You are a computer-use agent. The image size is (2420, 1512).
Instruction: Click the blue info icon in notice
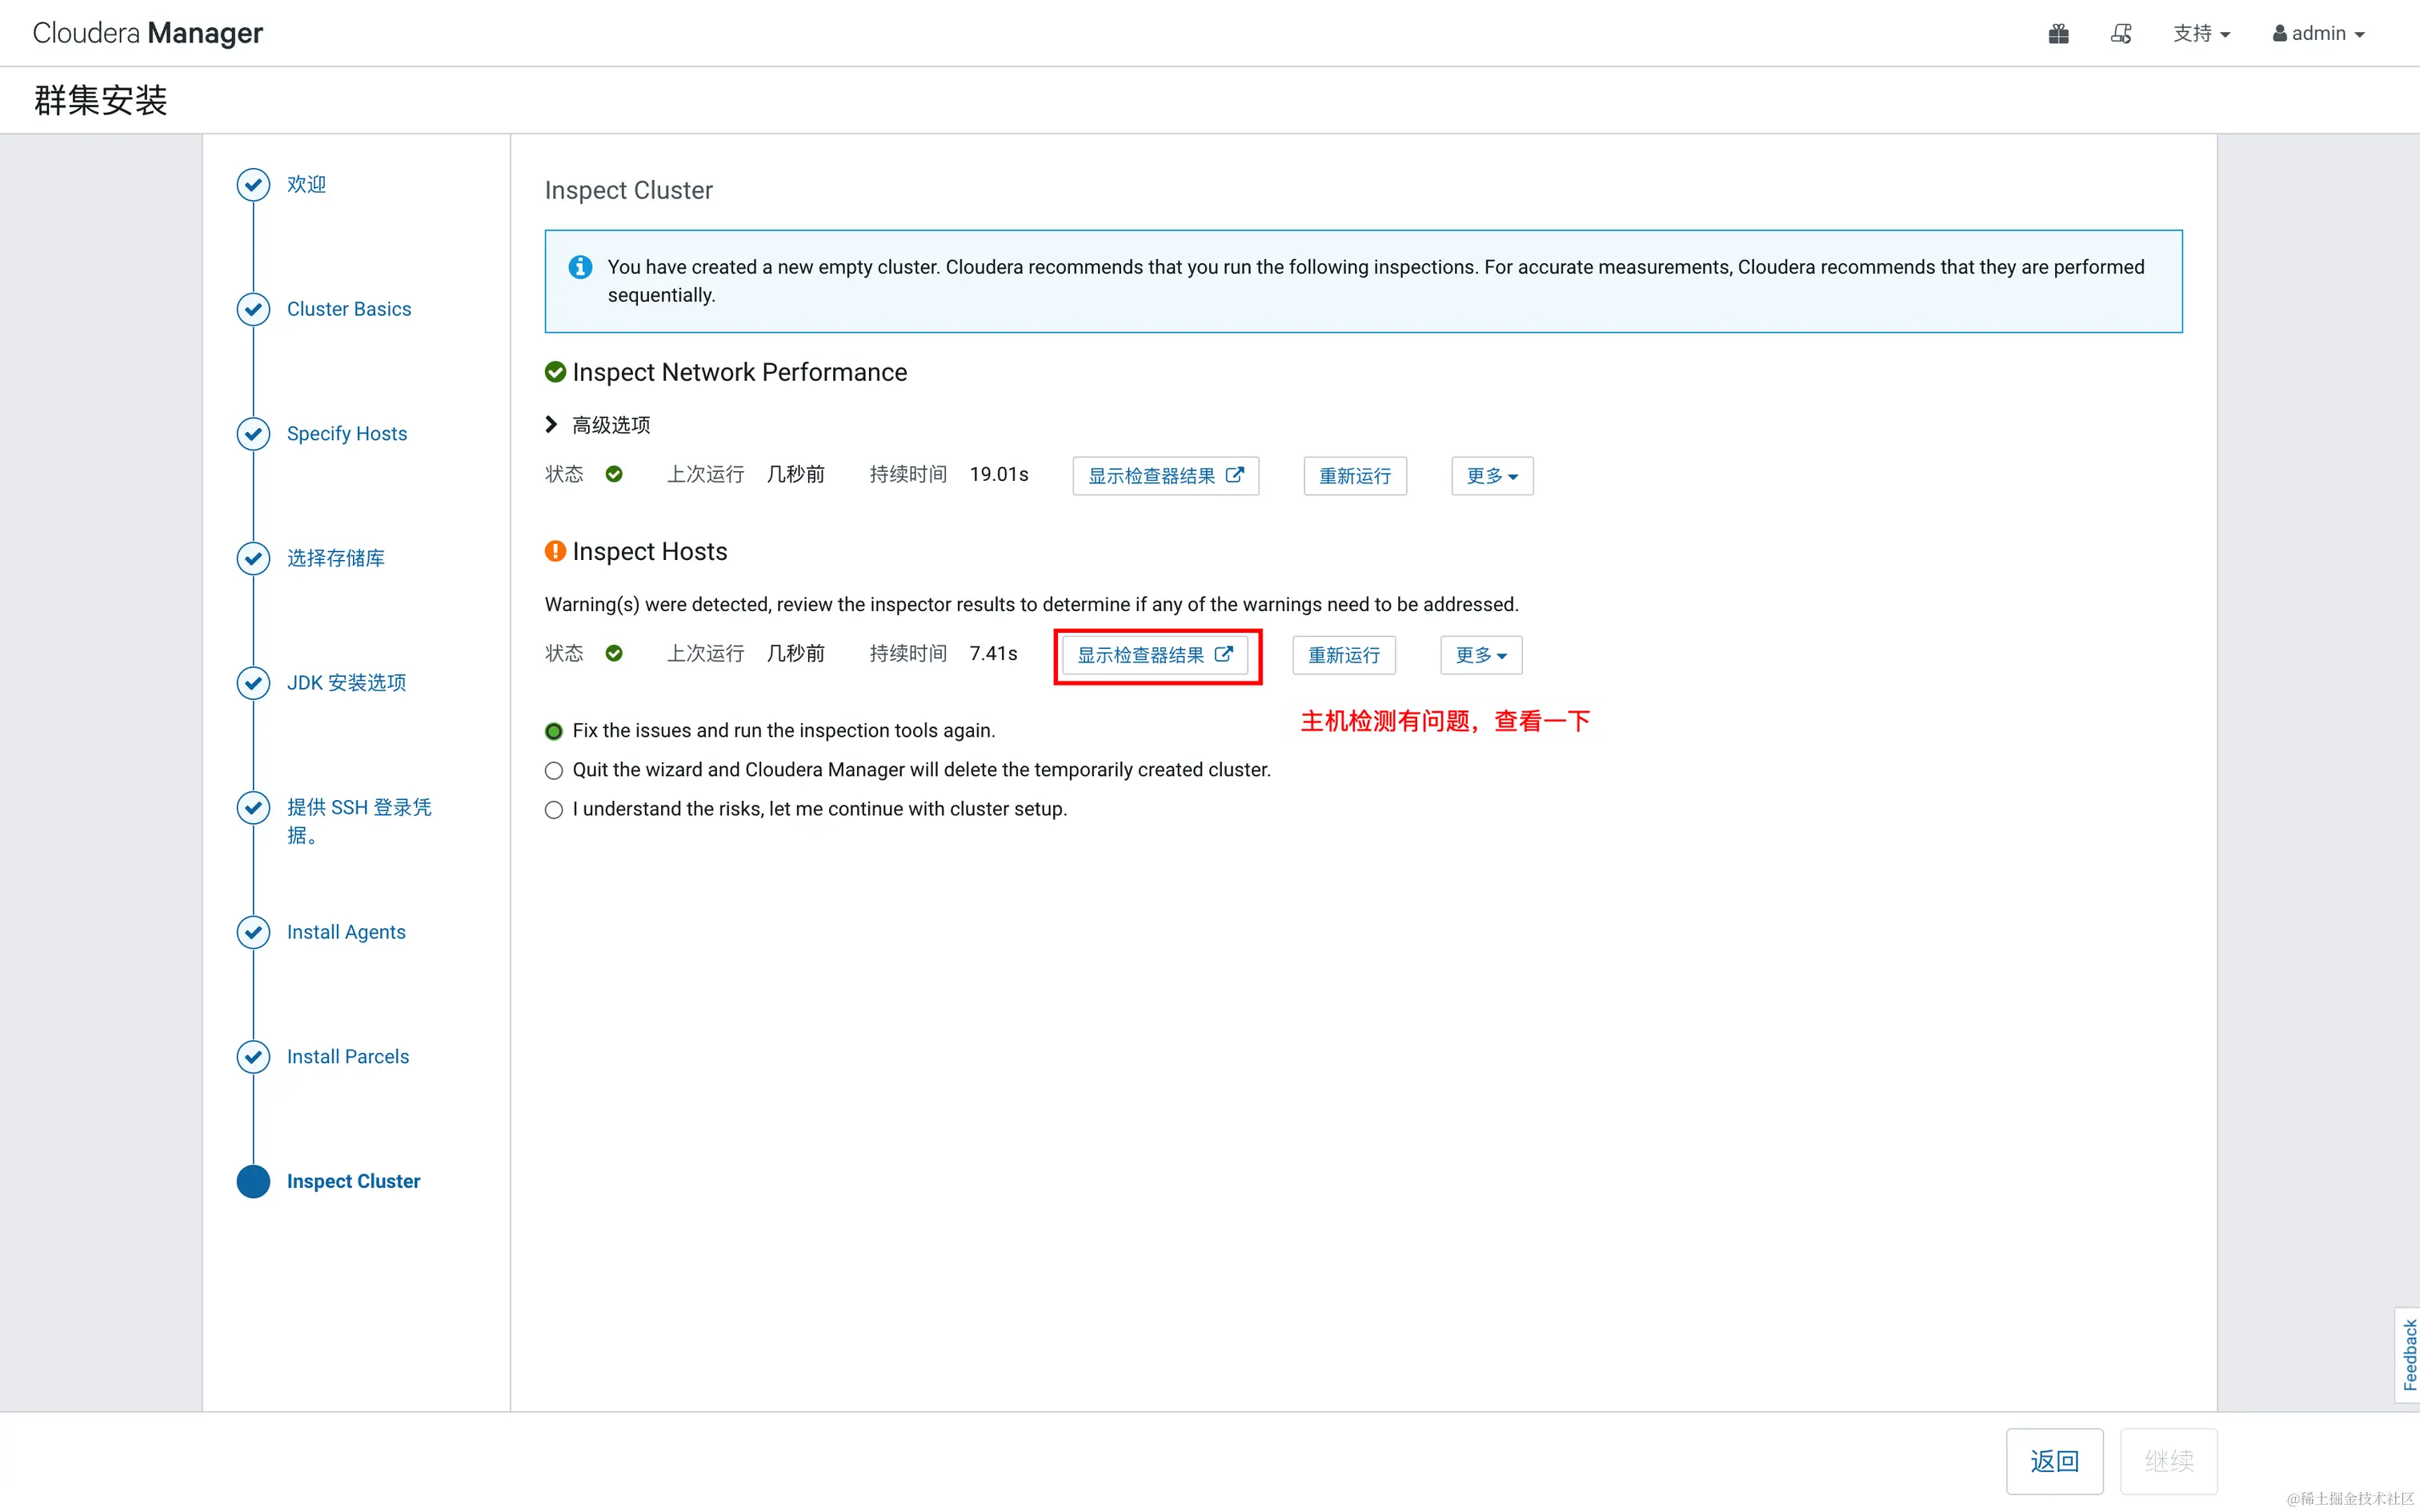(580, 267)
